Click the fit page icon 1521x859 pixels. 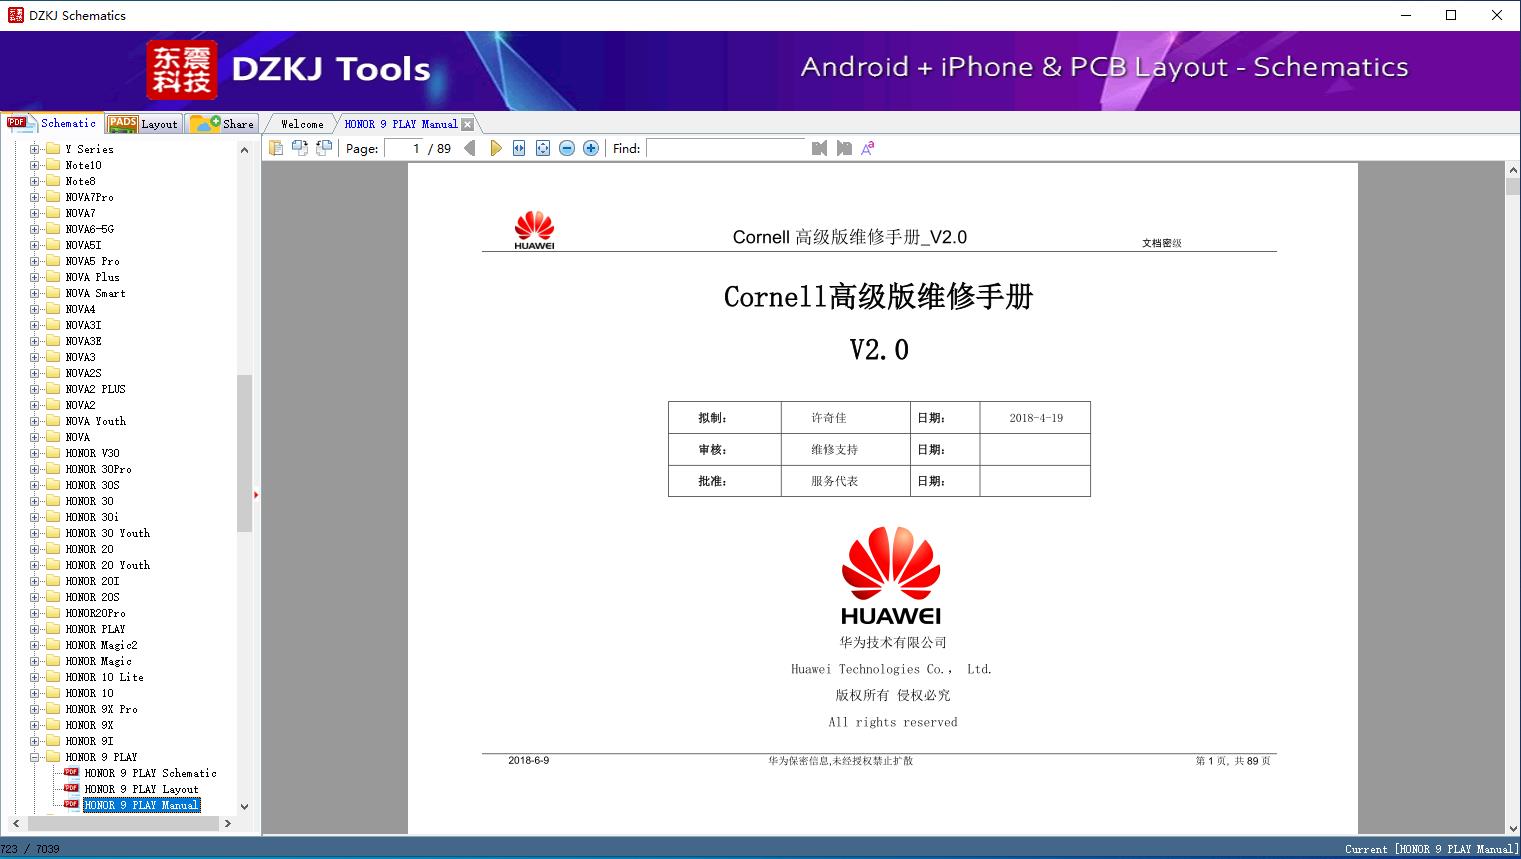click(x=543, y=148)
